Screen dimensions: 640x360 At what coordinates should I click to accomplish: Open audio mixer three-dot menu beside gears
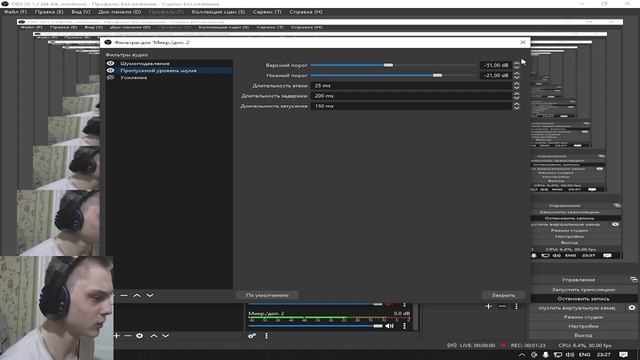click(267, 336)
